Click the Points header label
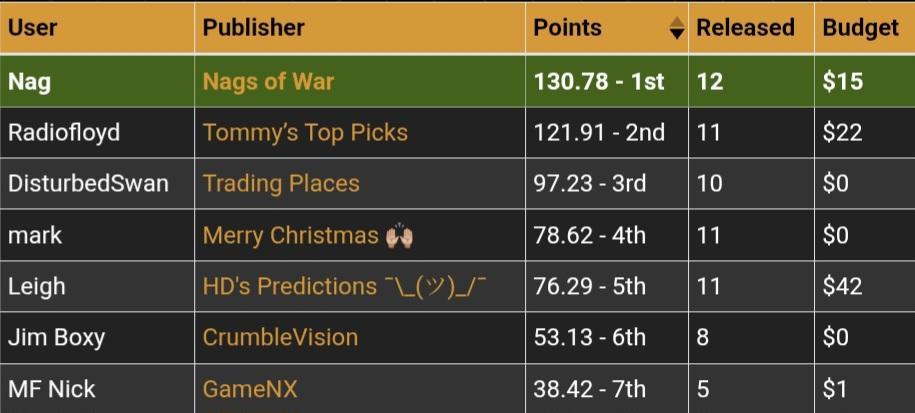Screen dimensions: 915x413 [x=567, y=28]
